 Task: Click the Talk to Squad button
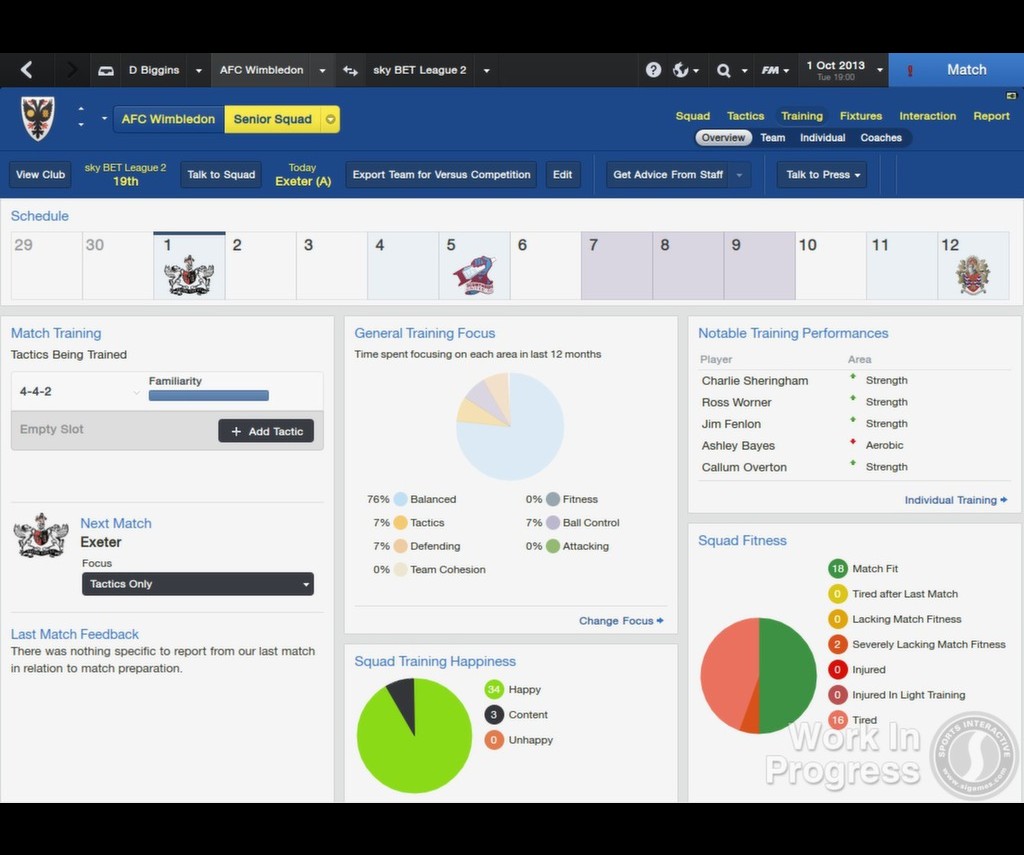tap(221, 174)
